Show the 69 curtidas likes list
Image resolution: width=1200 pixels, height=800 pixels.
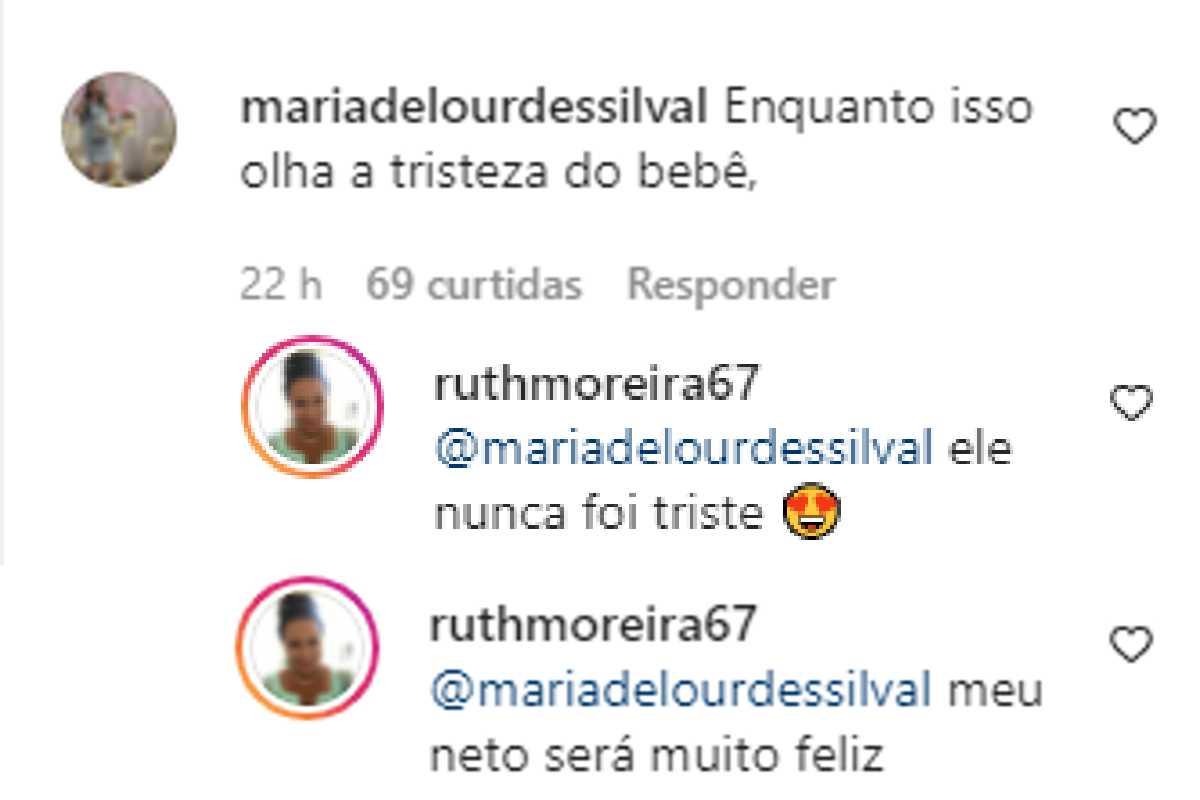[473, 286]
